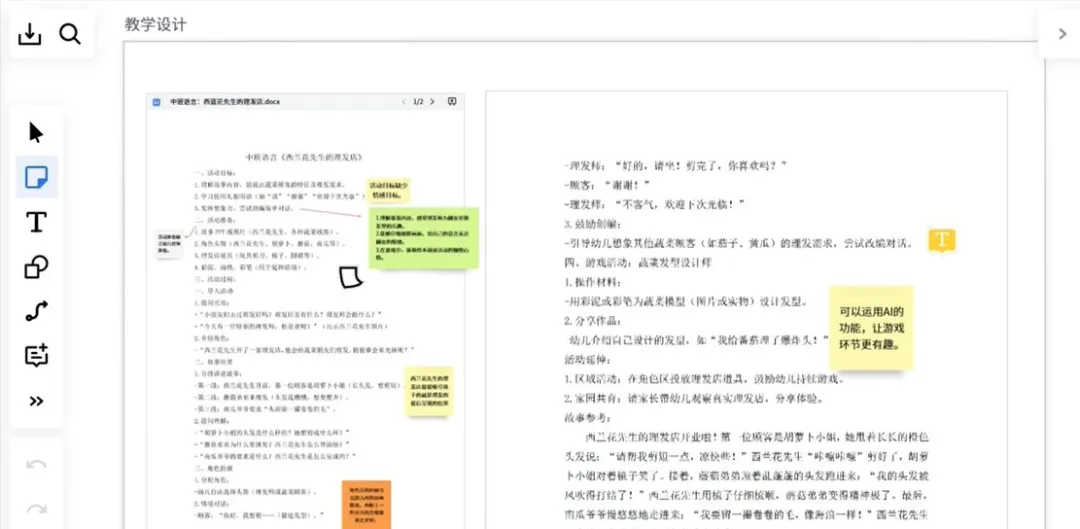Select small yellow note beside activity goals

(388, 190)
